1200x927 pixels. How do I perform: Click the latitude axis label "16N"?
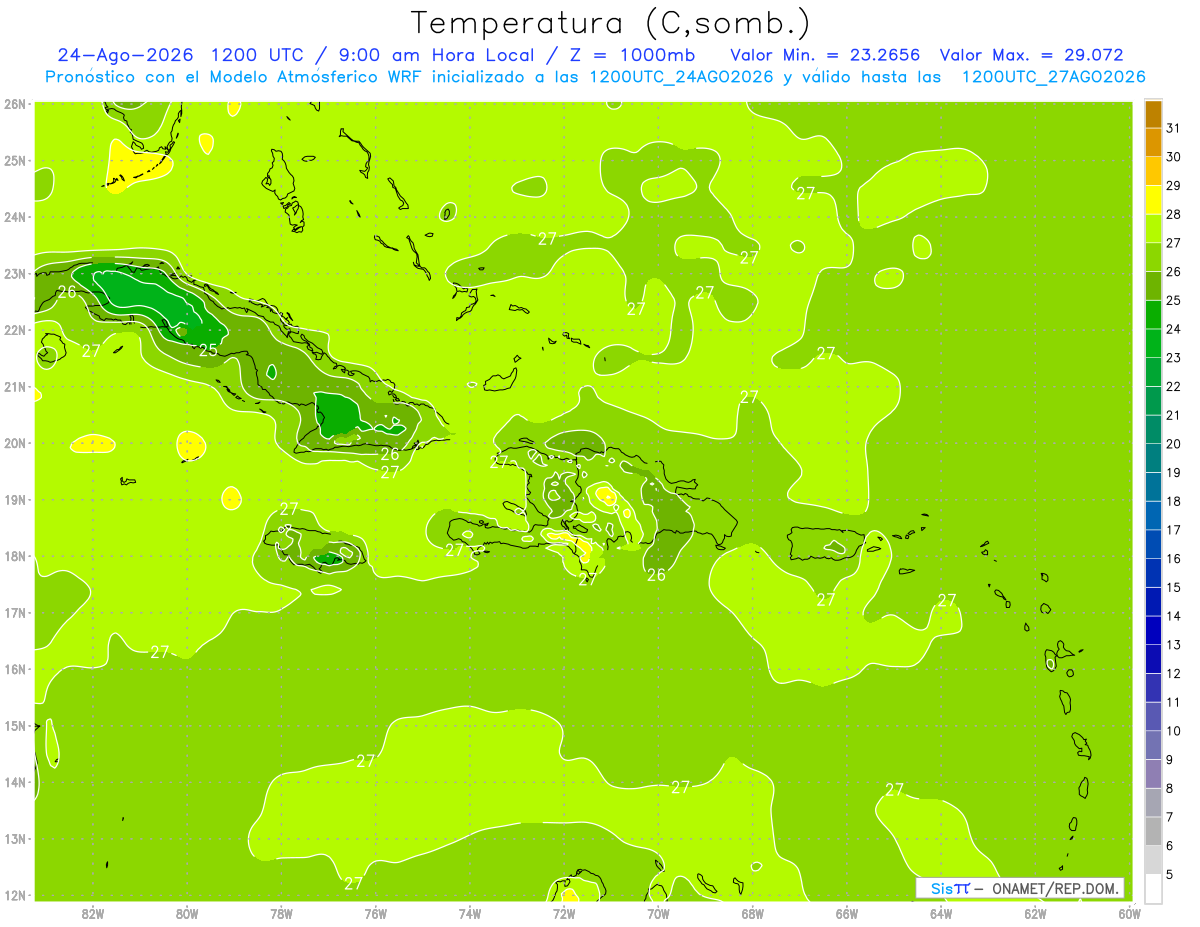14,669
